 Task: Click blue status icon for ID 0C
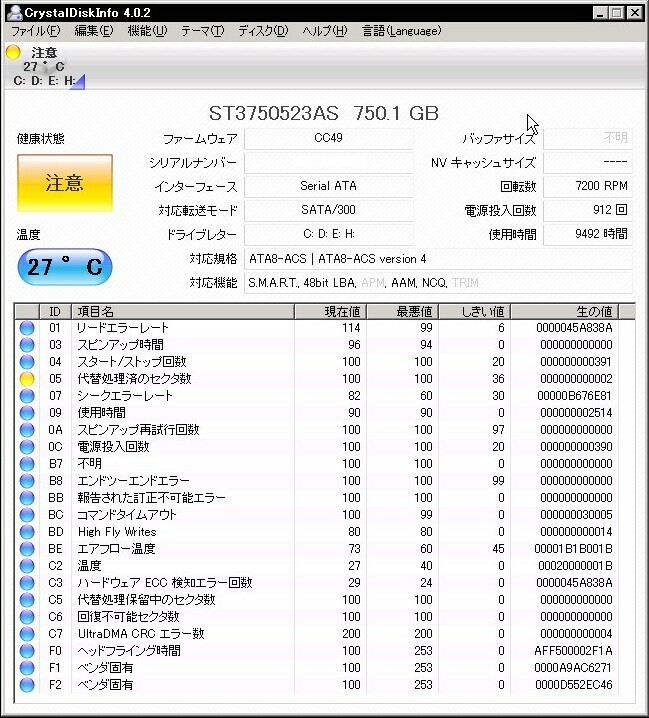27,447
